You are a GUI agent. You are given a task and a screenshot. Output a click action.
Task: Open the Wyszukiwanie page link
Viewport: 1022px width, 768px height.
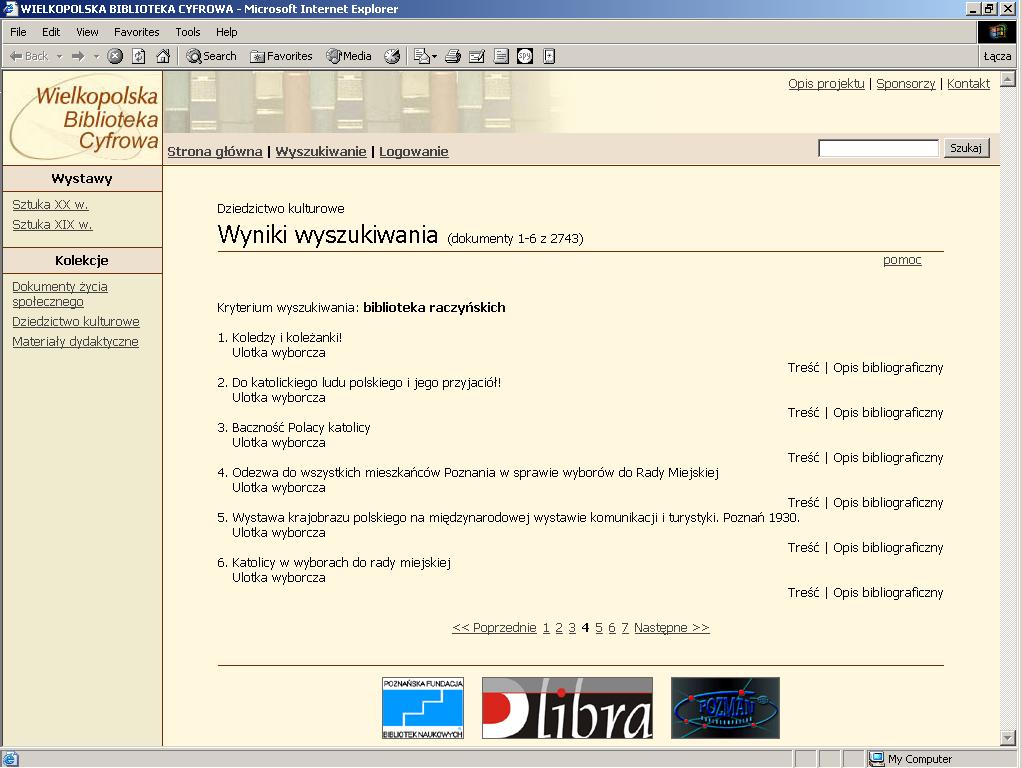(x=321, y=152)
